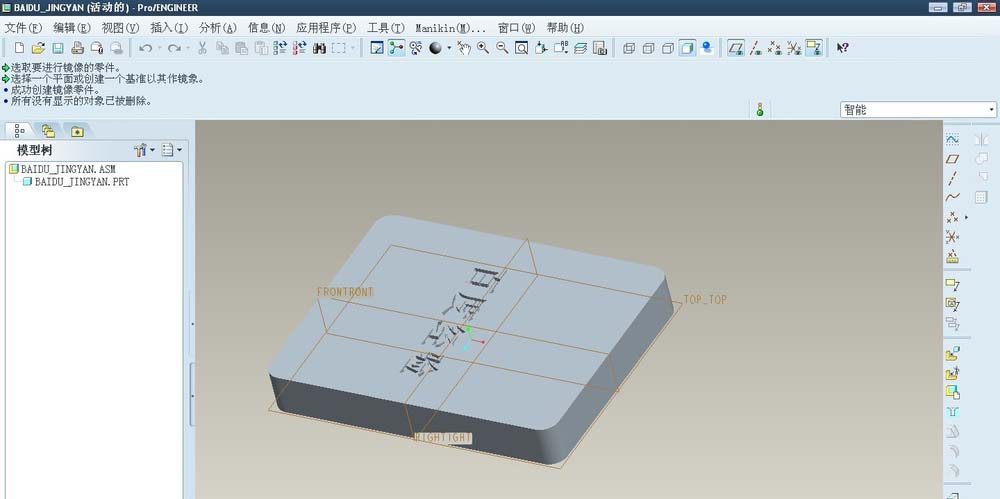The height and width of the screenshot is (499, 1000).
Task: Select the shaded sphere appearance icon
Action: pos(436,48)
